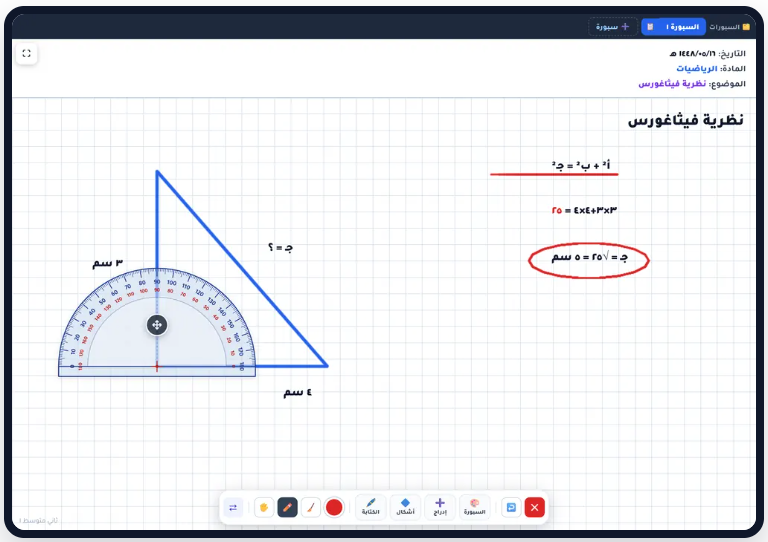Choose the brush tool in the toolbar
Viewport: 768px width, 542px height.
coord(311,508)
